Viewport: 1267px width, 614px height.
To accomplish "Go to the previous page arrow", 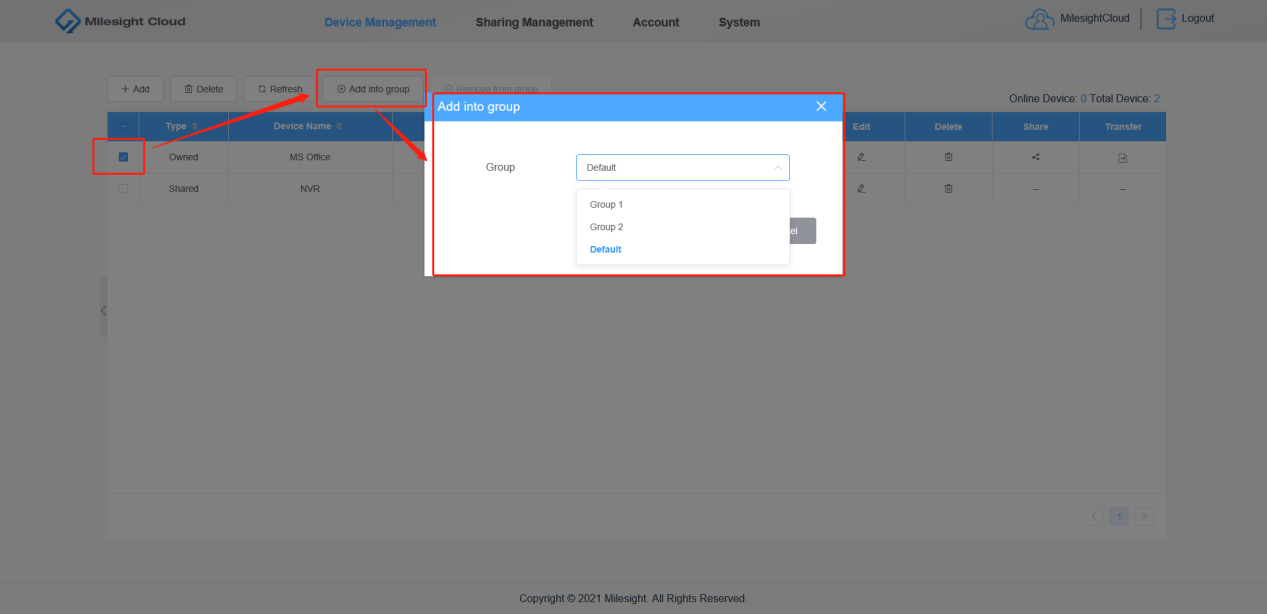I will 1094,516.
